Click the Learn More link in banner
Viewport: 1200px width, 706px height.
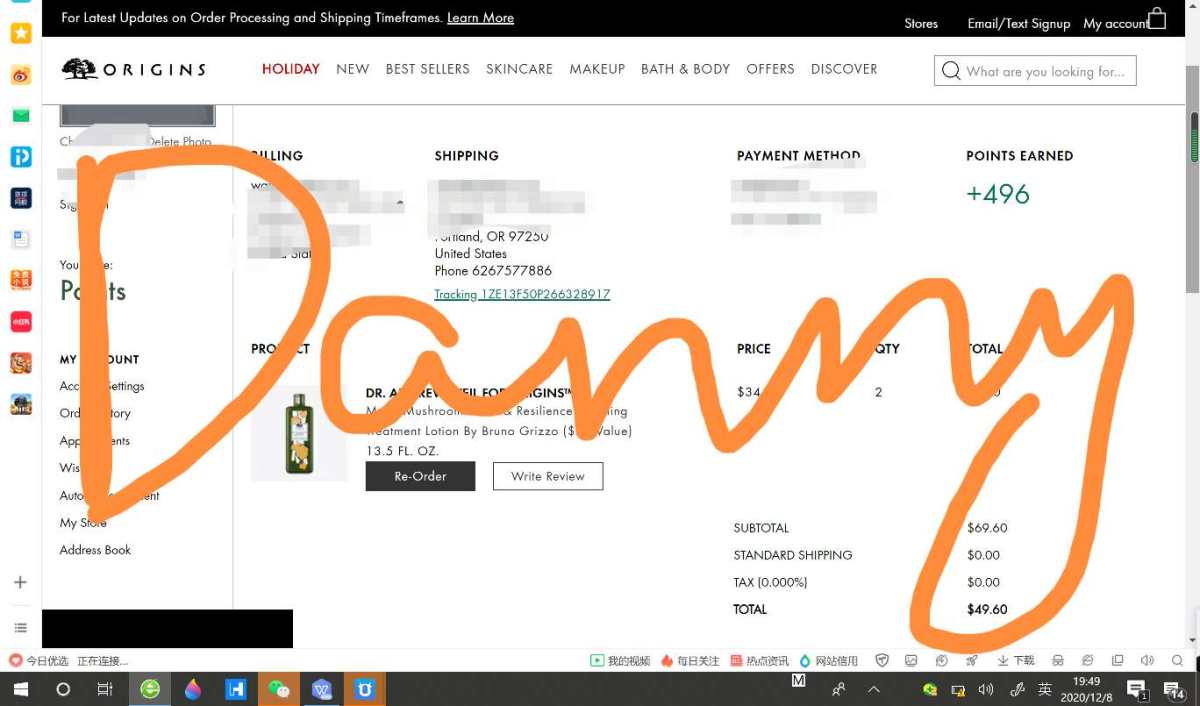coord(480,18)
